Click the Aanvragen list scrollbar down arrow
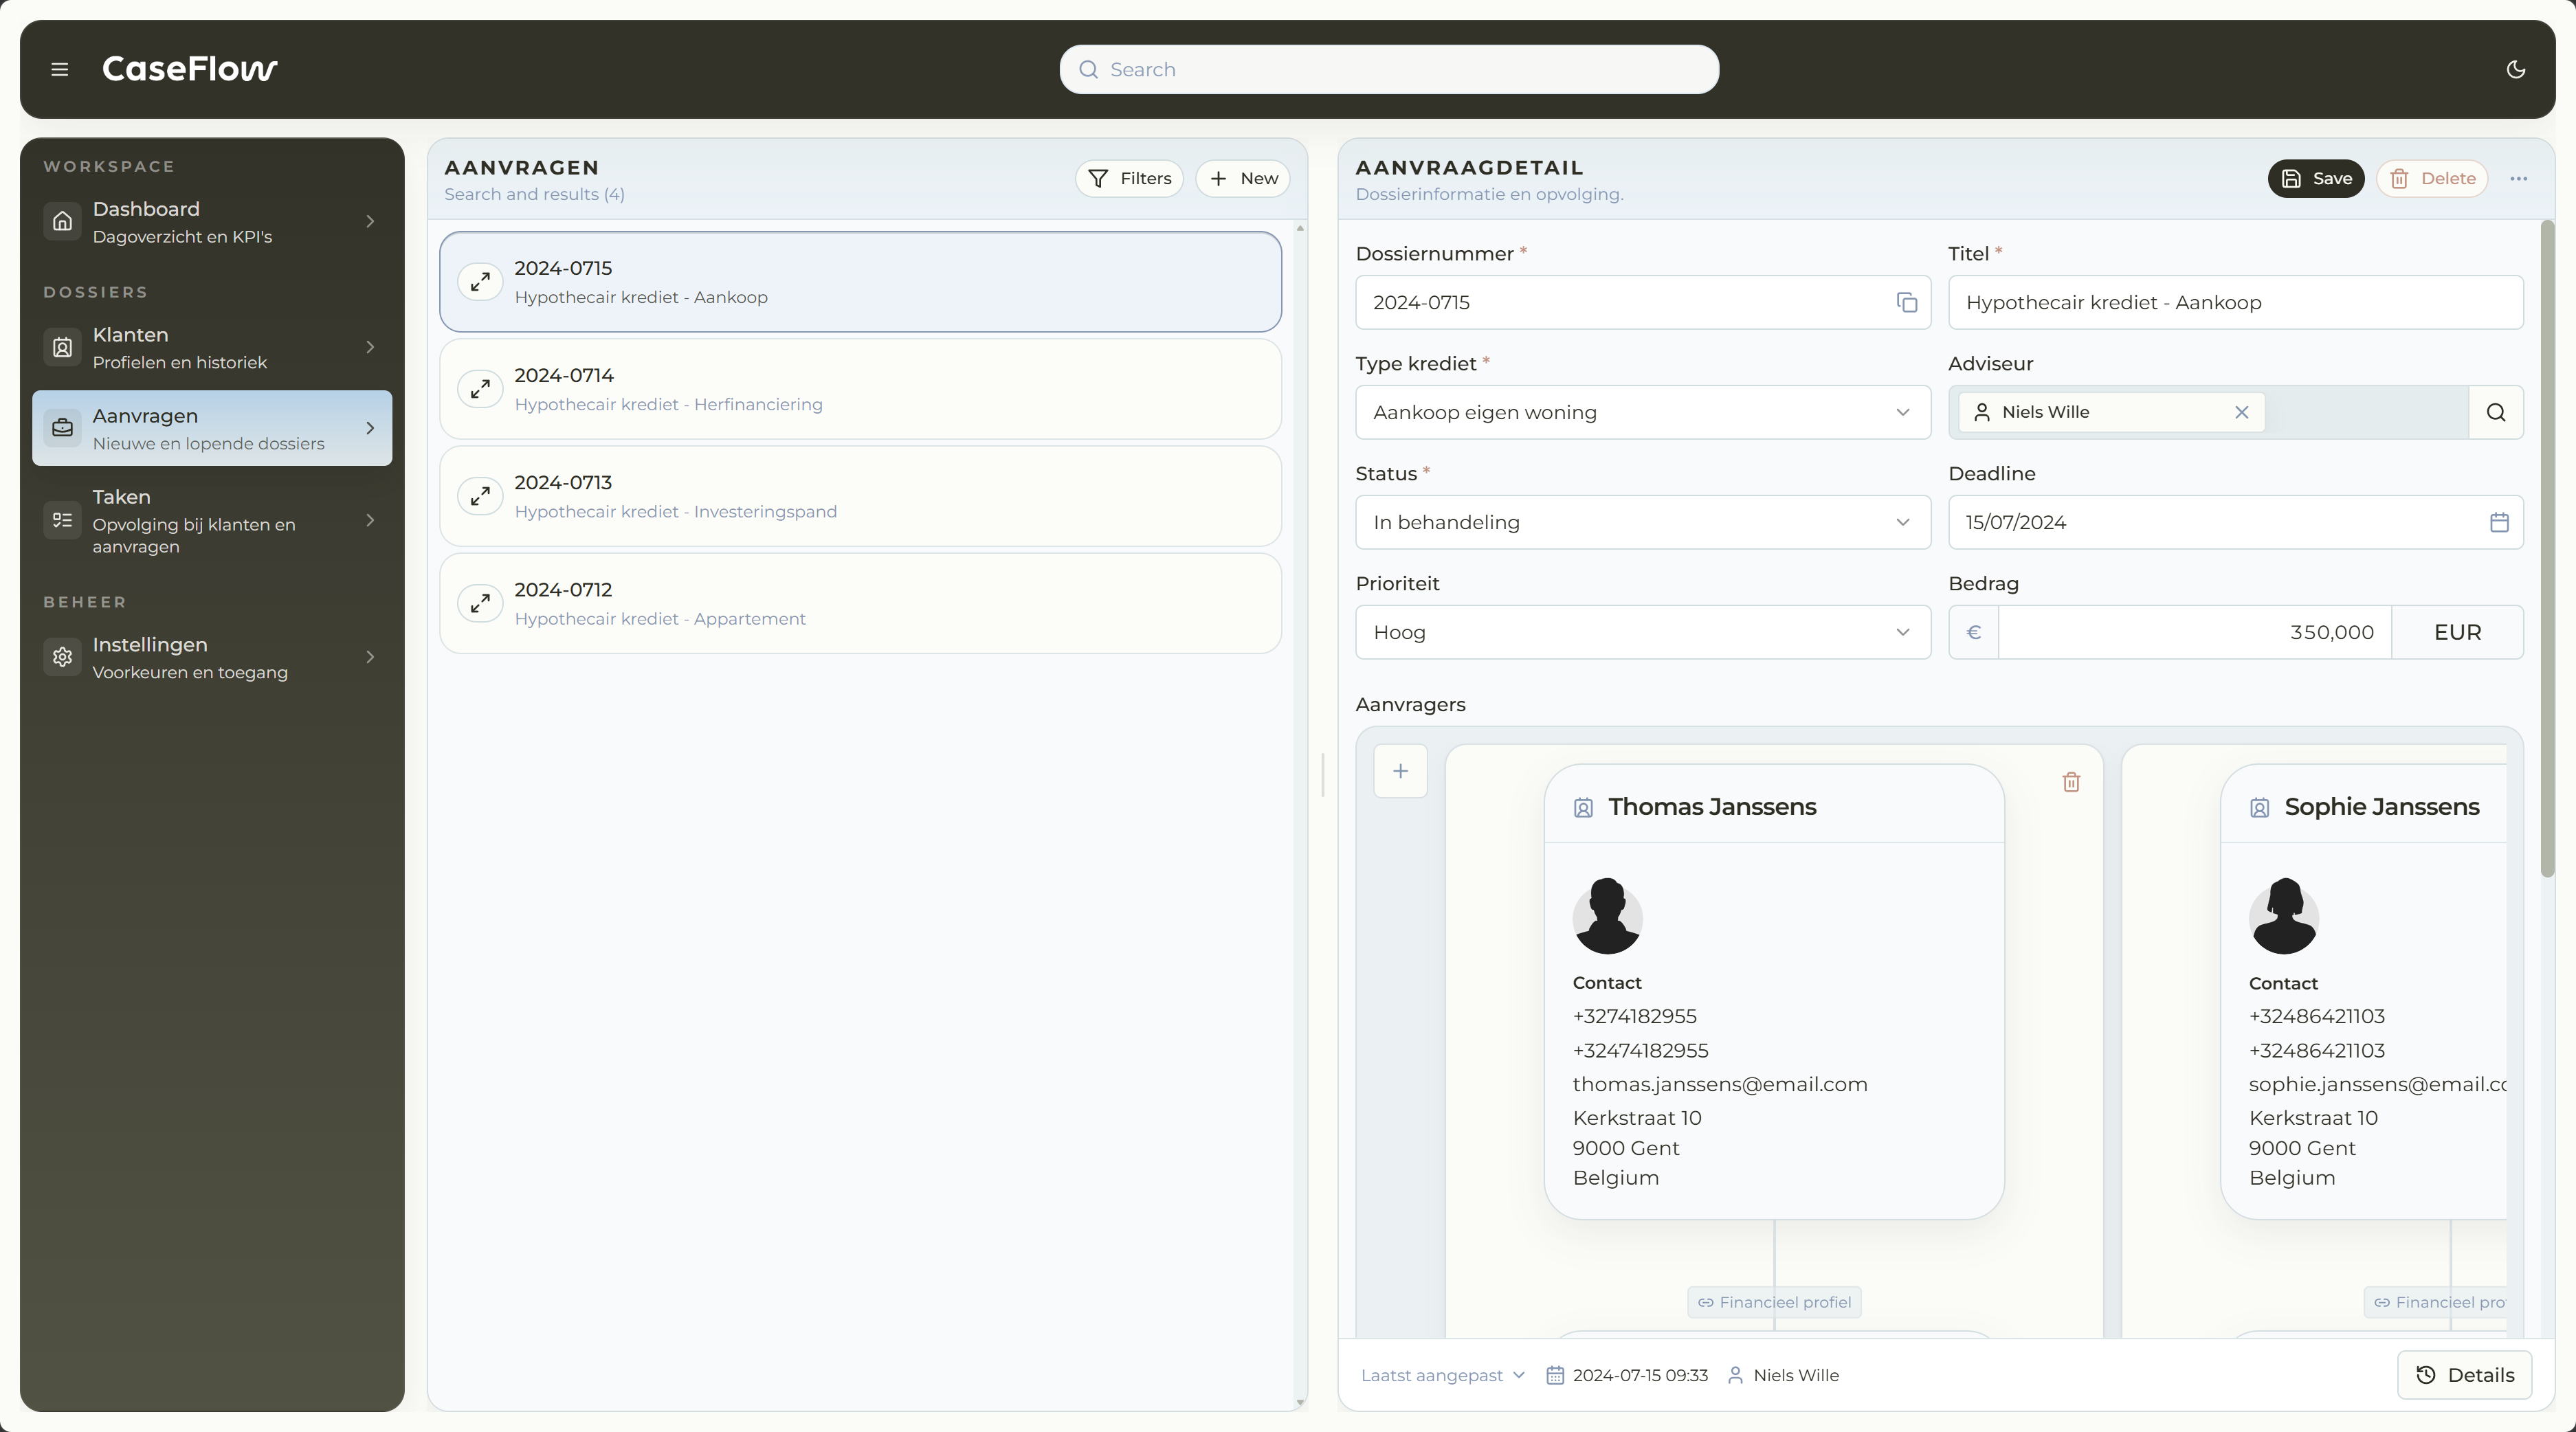This screenshot has height=1432, width=2576. (1300, 1402)
